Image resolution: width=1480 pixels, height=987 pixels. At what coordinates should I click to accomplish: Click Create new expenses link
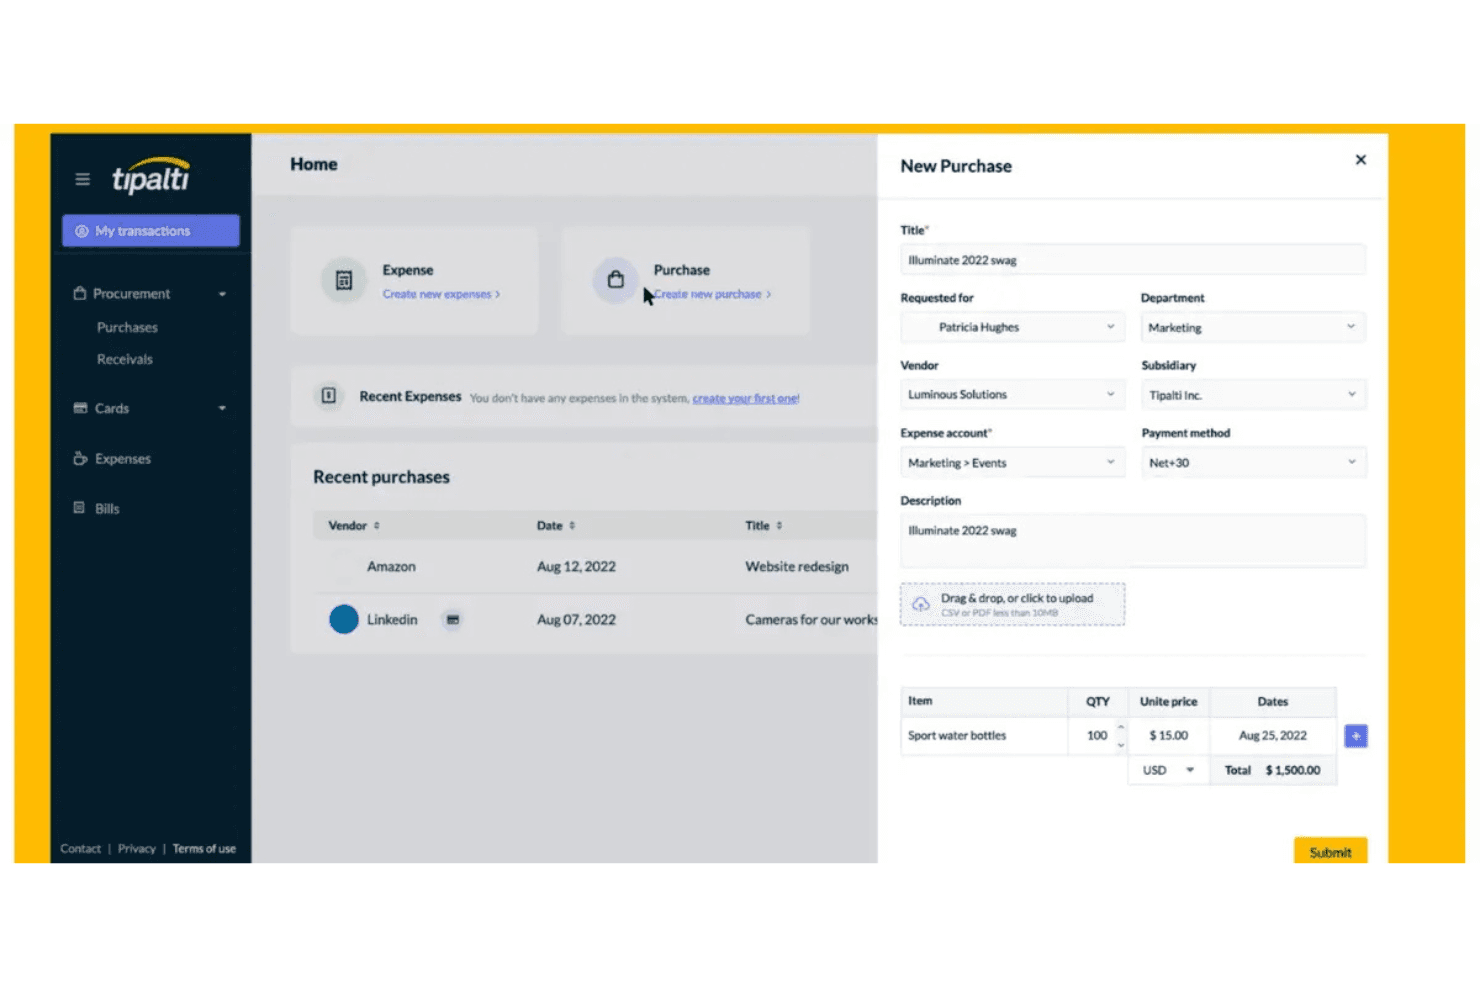pos(441,294)
